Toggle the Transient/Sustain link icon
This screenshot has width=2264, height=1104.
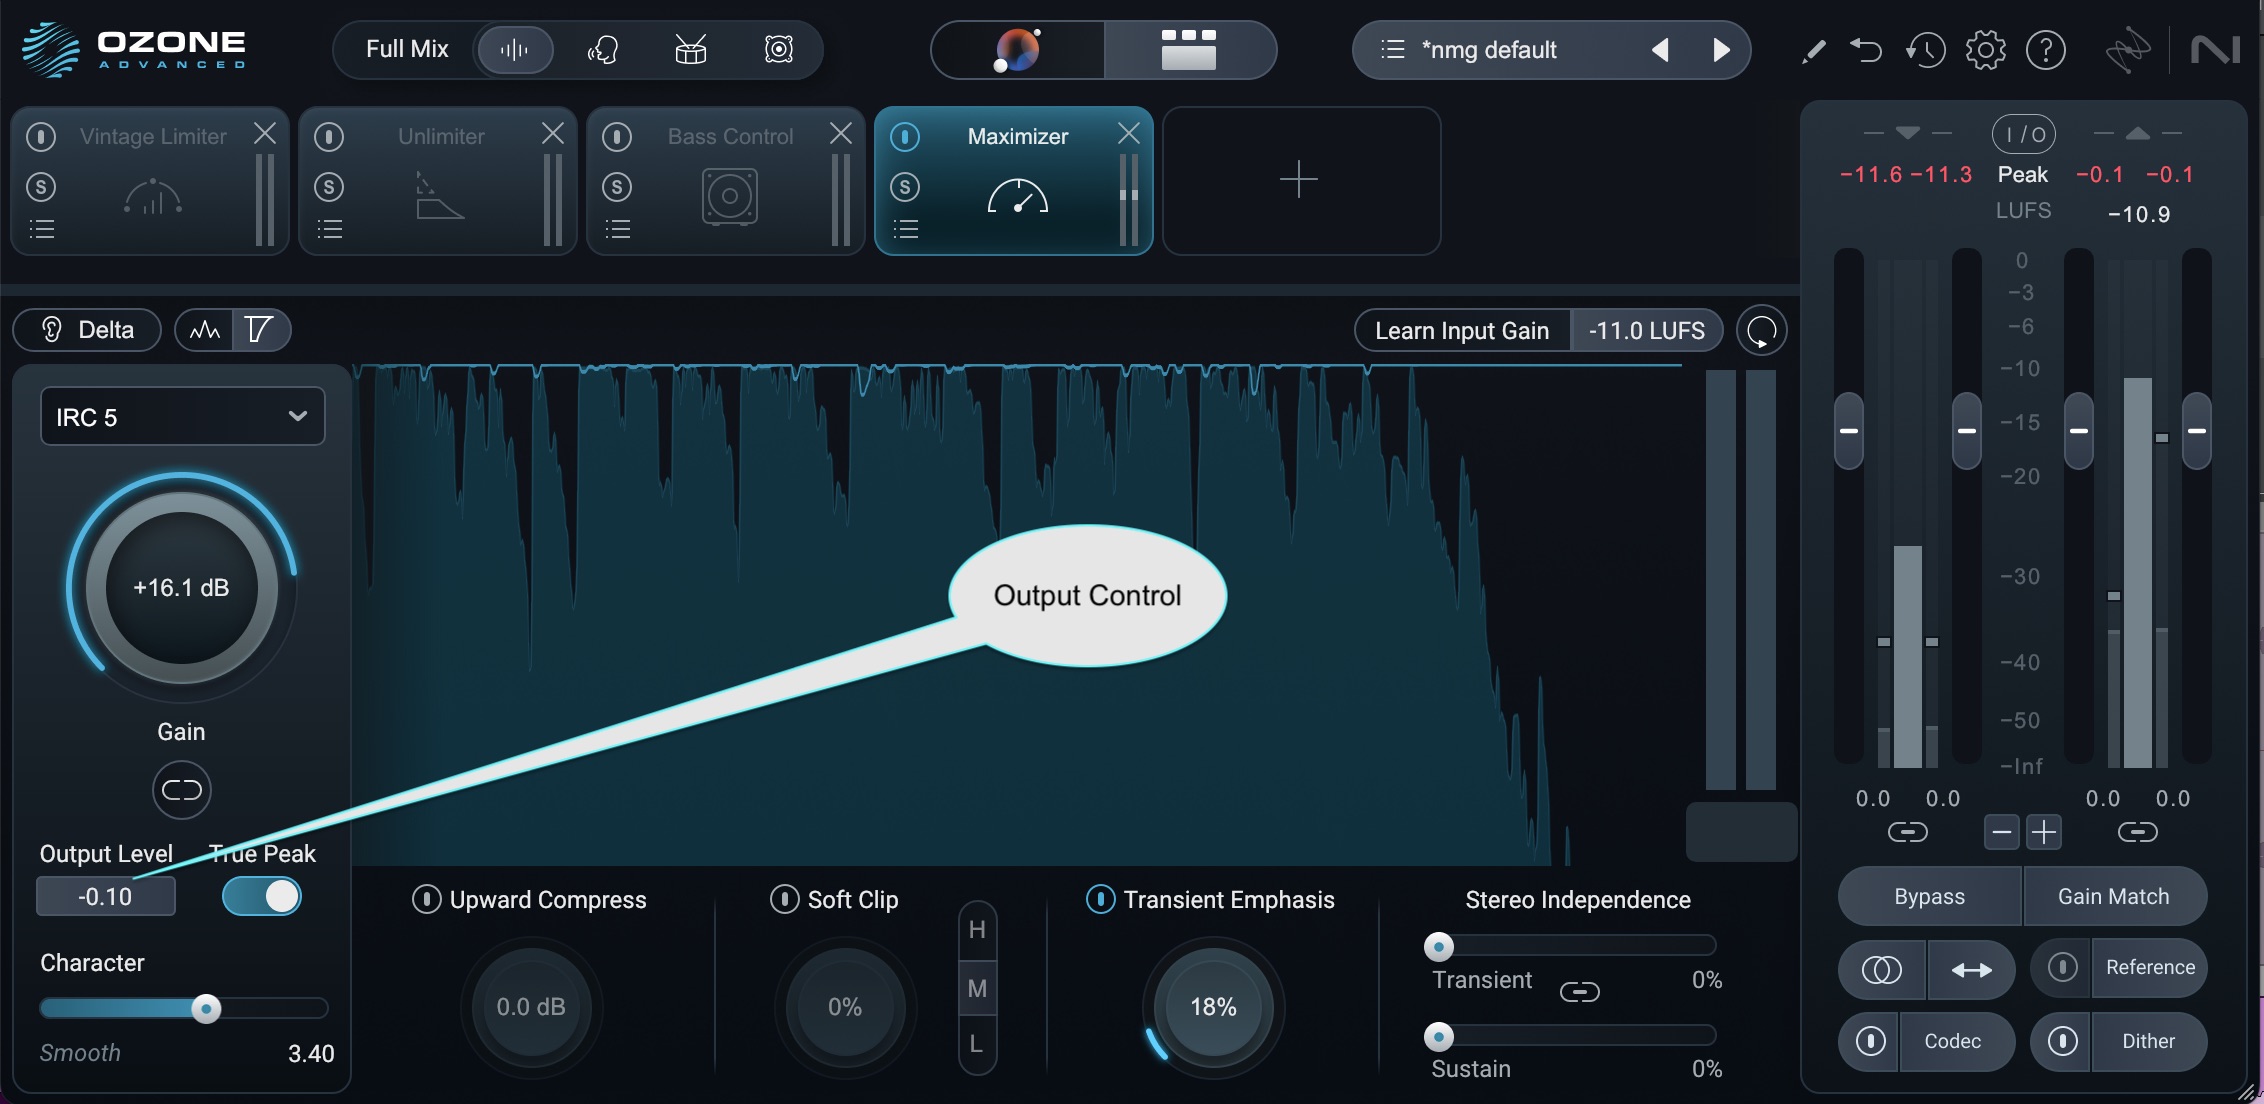[1579, 992]
